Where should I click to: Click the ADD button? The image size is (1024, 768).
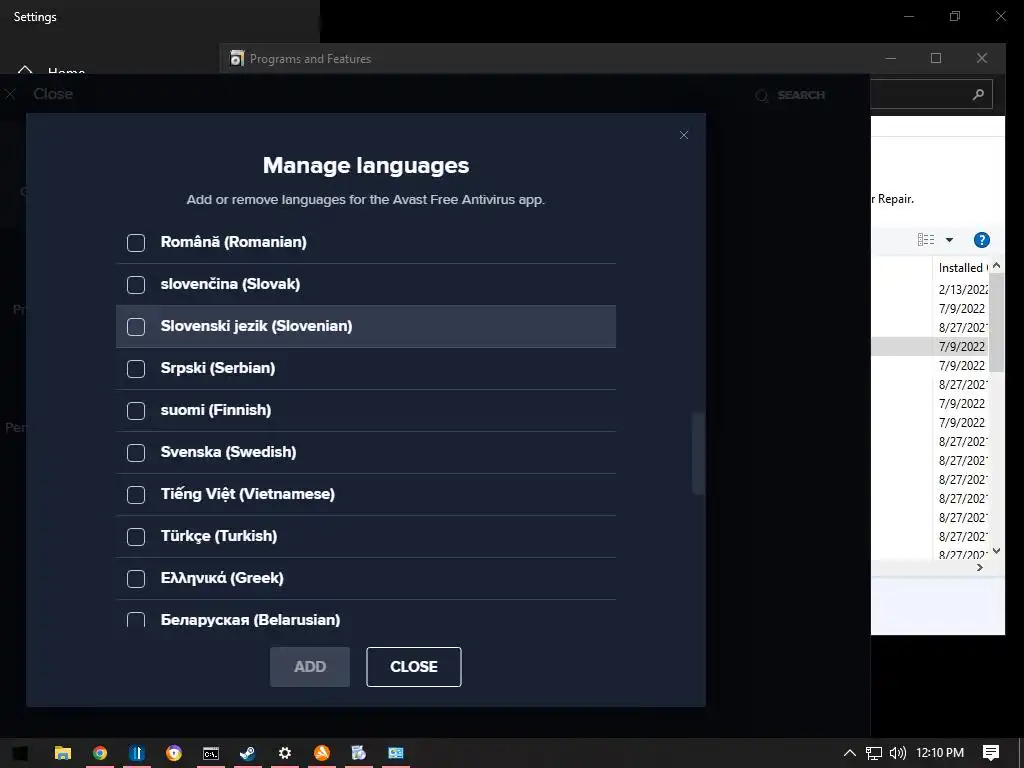click(310, 667)
